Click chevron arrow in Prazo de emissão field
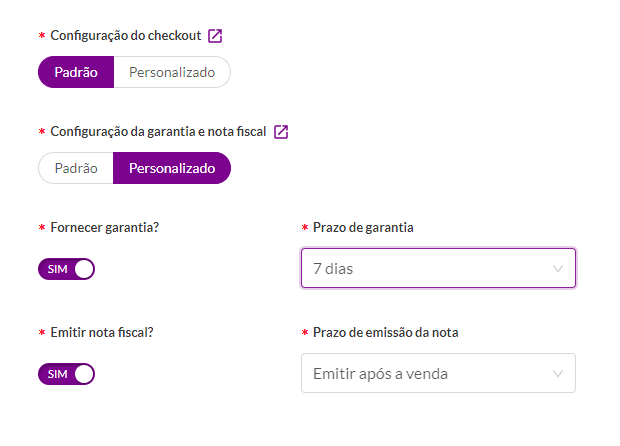620x446 pixels. (x=558, y=374)
